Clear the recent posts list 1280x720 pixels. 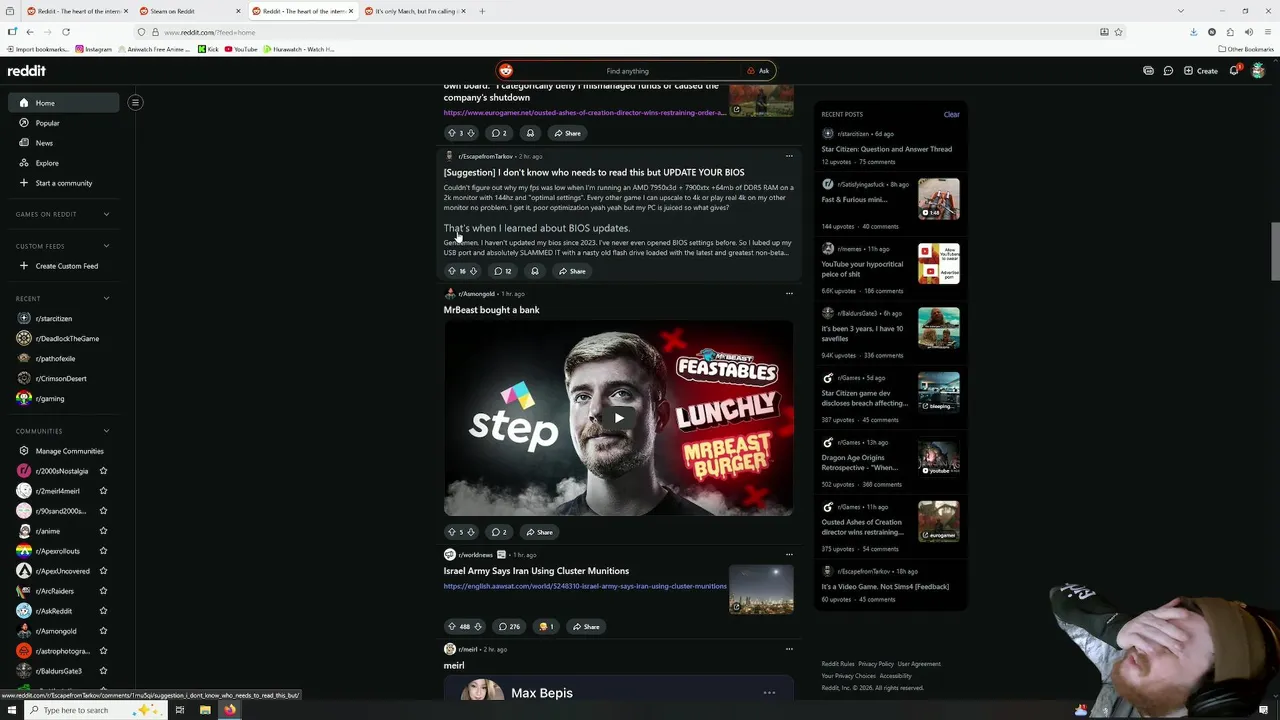(x=951, y=114)
